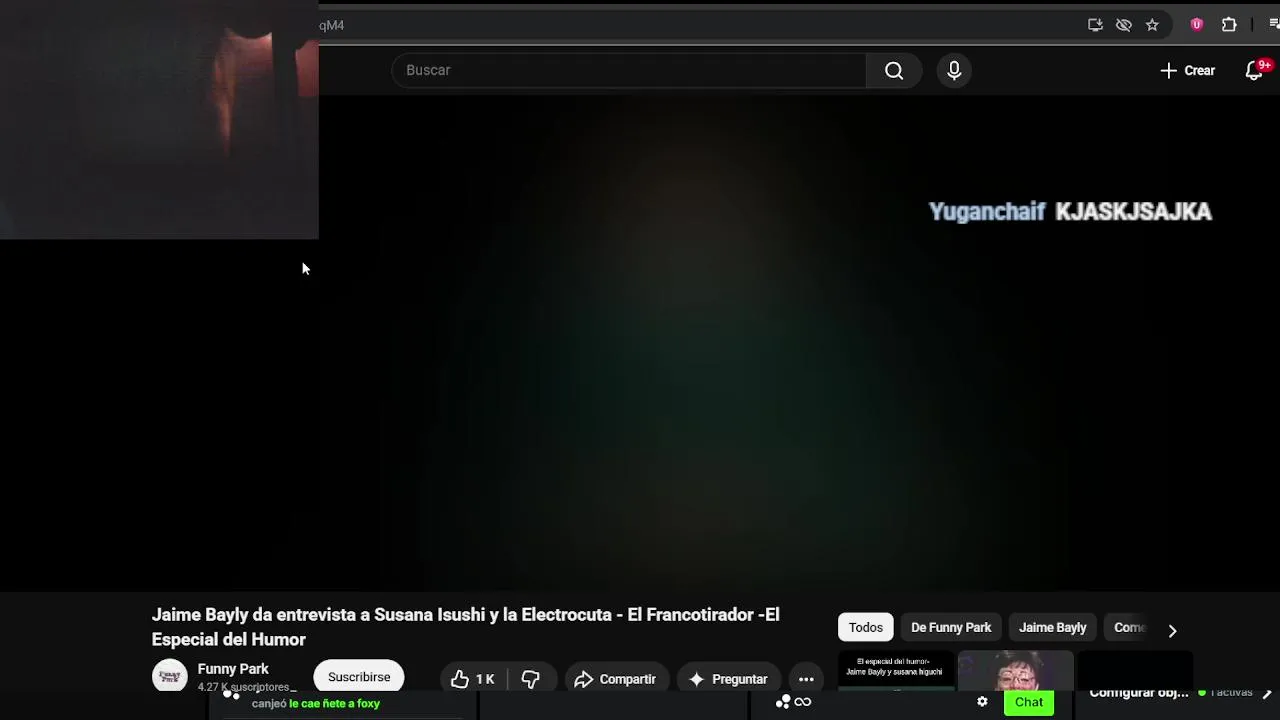Bookmark this page with star icon

1152,25
